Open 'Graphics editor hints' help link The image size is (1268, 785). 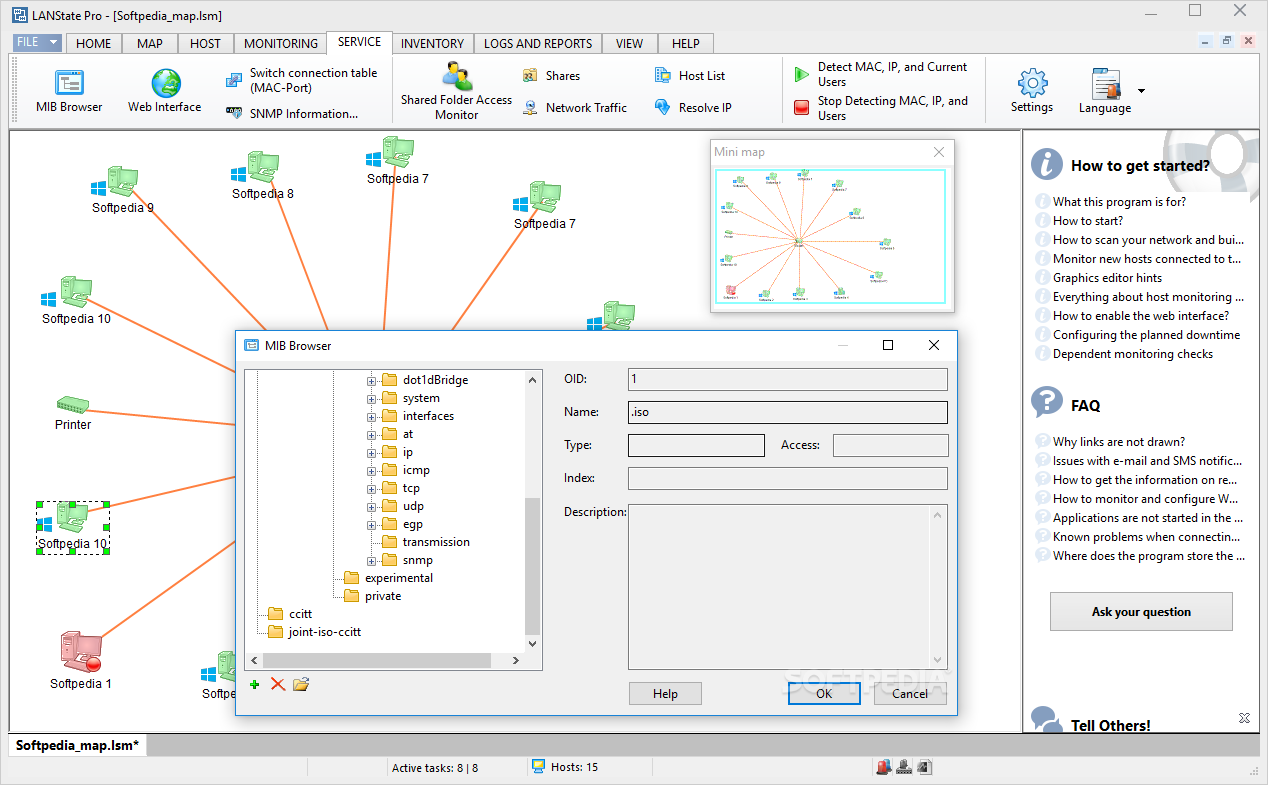click(x=1107, y=278)
